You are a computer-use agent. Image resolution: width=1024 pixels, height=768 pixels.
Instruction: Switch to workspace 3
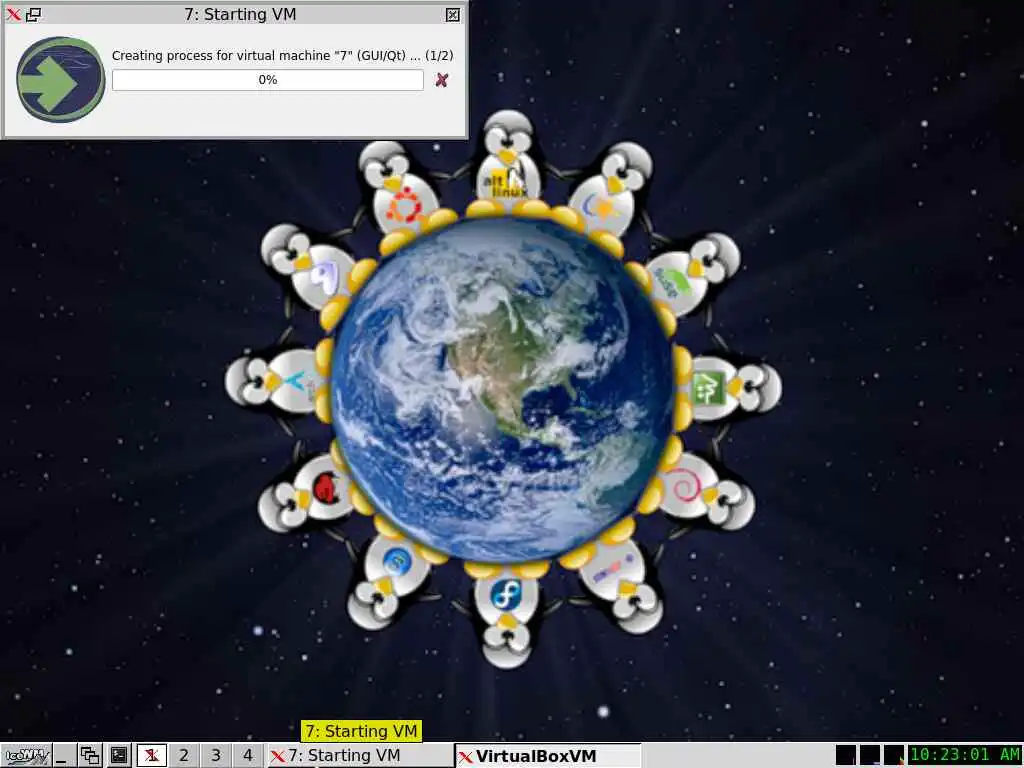[216, 756]
